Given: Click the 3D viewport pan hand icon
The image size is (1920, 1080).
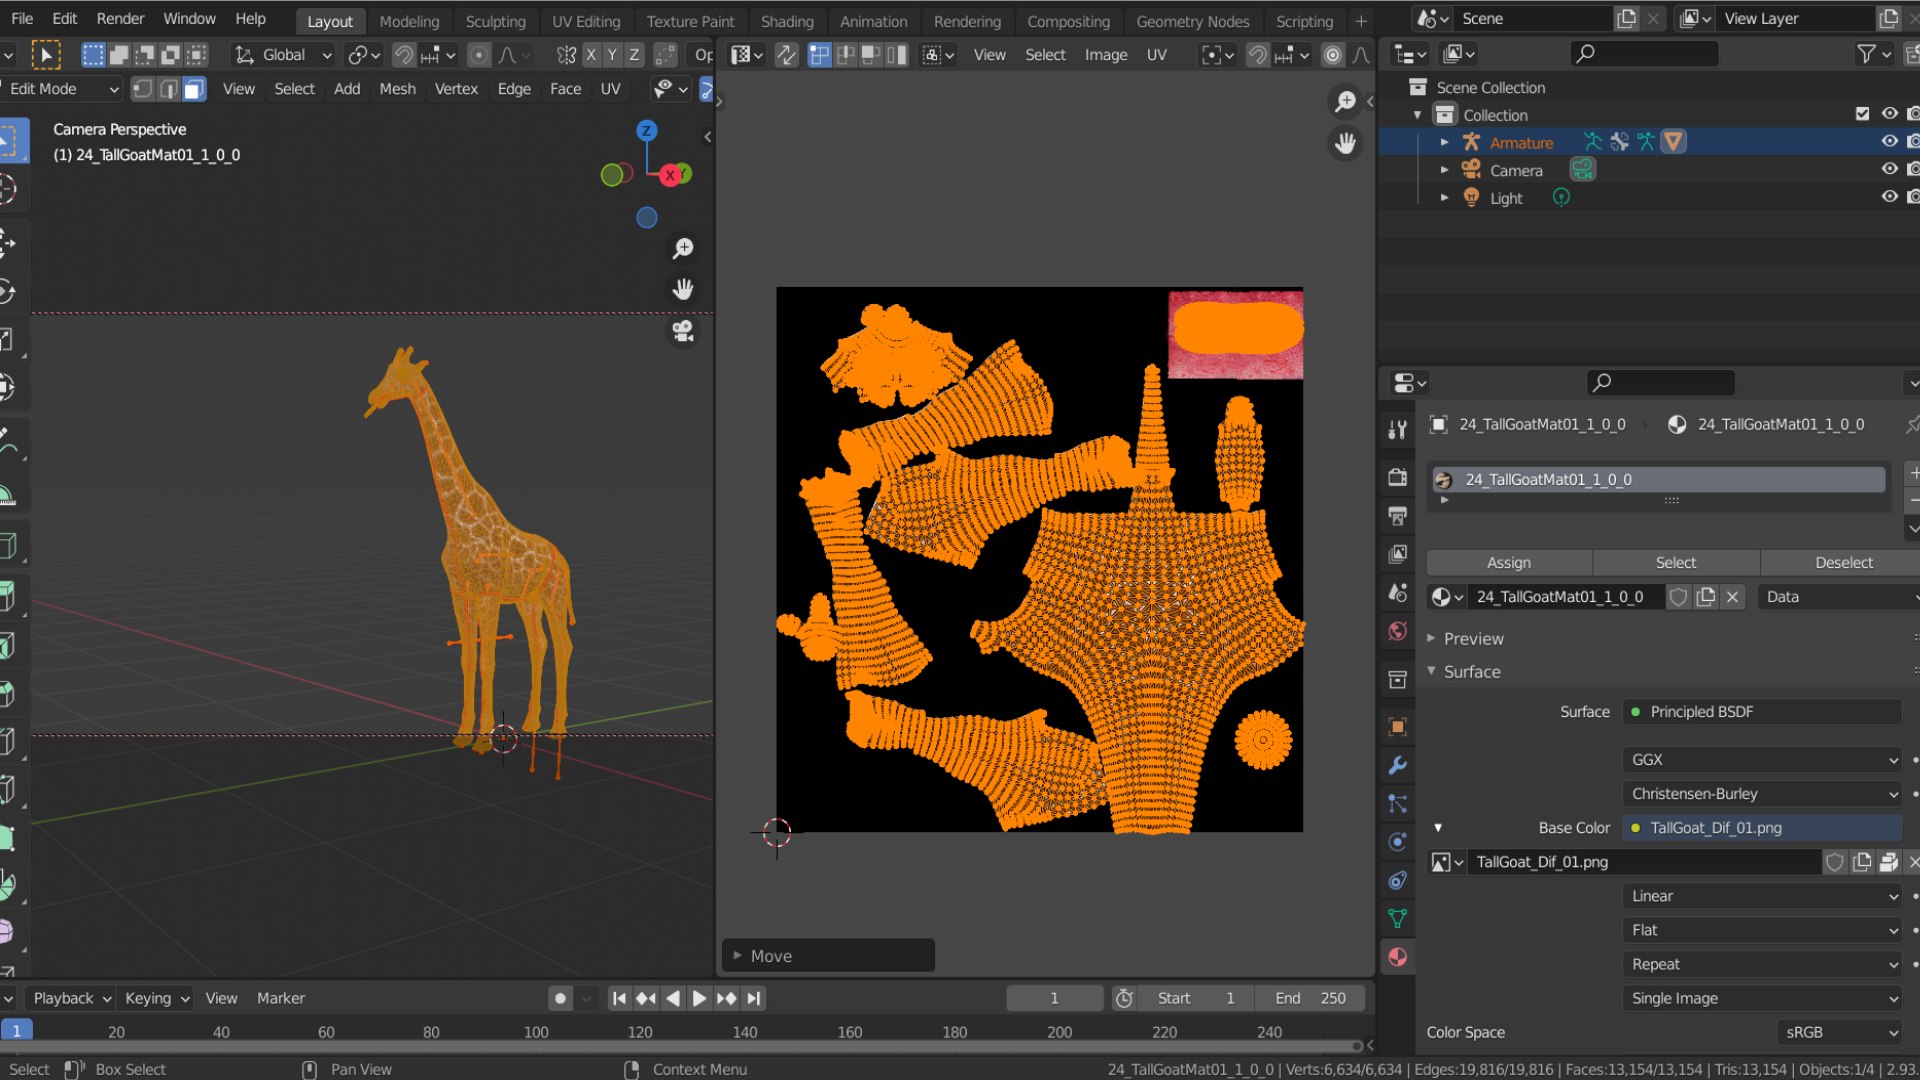Looking at the screenshot, I should pos(683,290).
